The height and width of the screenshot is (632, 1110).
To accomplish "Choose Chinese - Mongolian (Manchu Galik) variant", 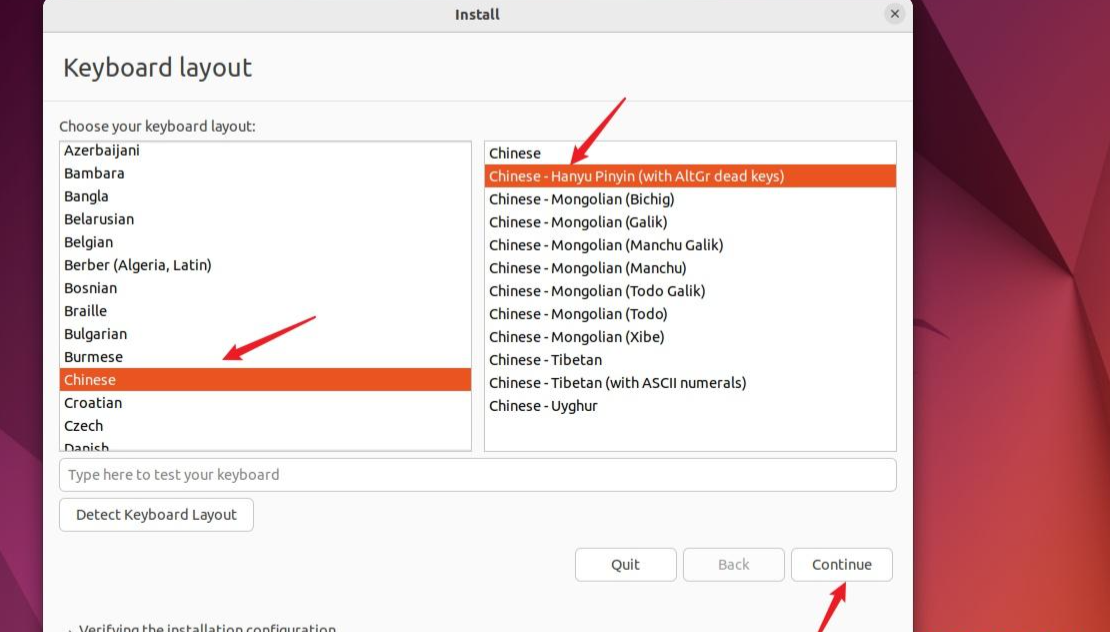I will (x=690, y=246).
